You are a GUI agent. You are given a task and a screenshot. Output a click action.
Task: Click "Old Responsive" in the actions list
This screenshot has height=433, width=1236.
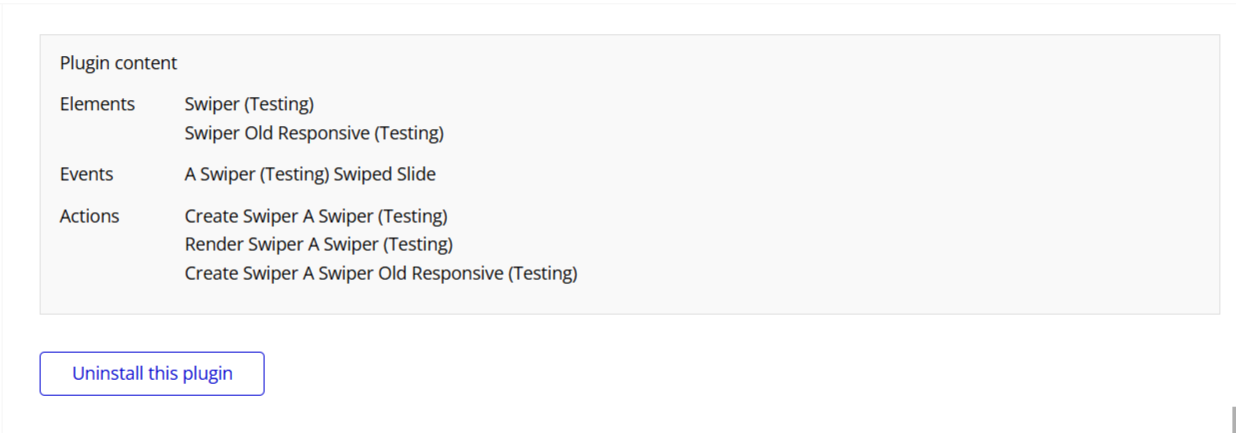point(455,273)
